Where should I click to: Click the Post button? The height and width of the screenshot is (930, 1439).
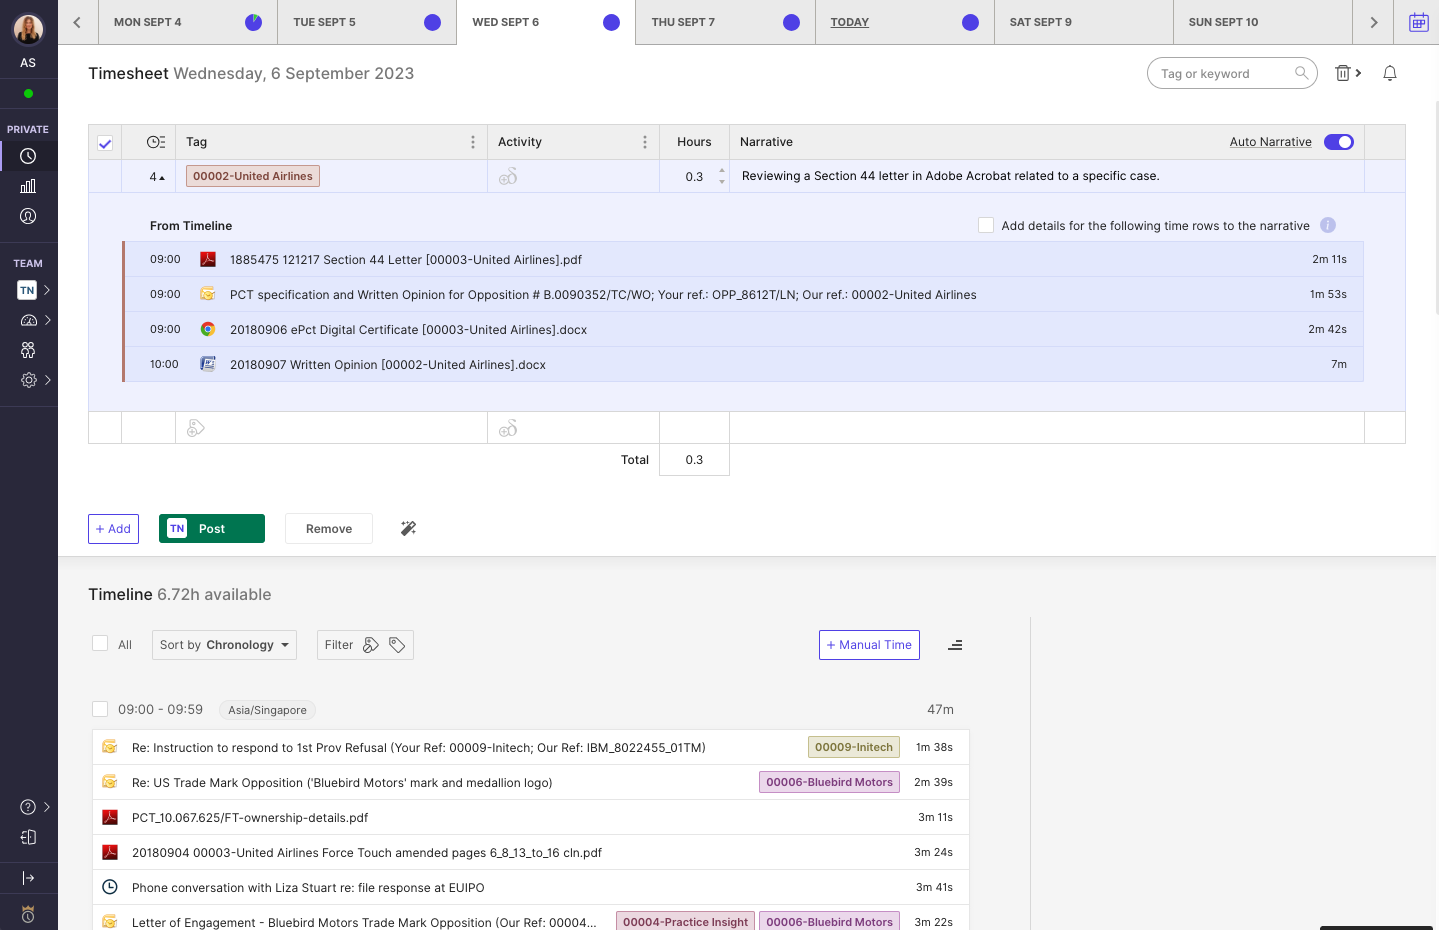coord(211,528)
